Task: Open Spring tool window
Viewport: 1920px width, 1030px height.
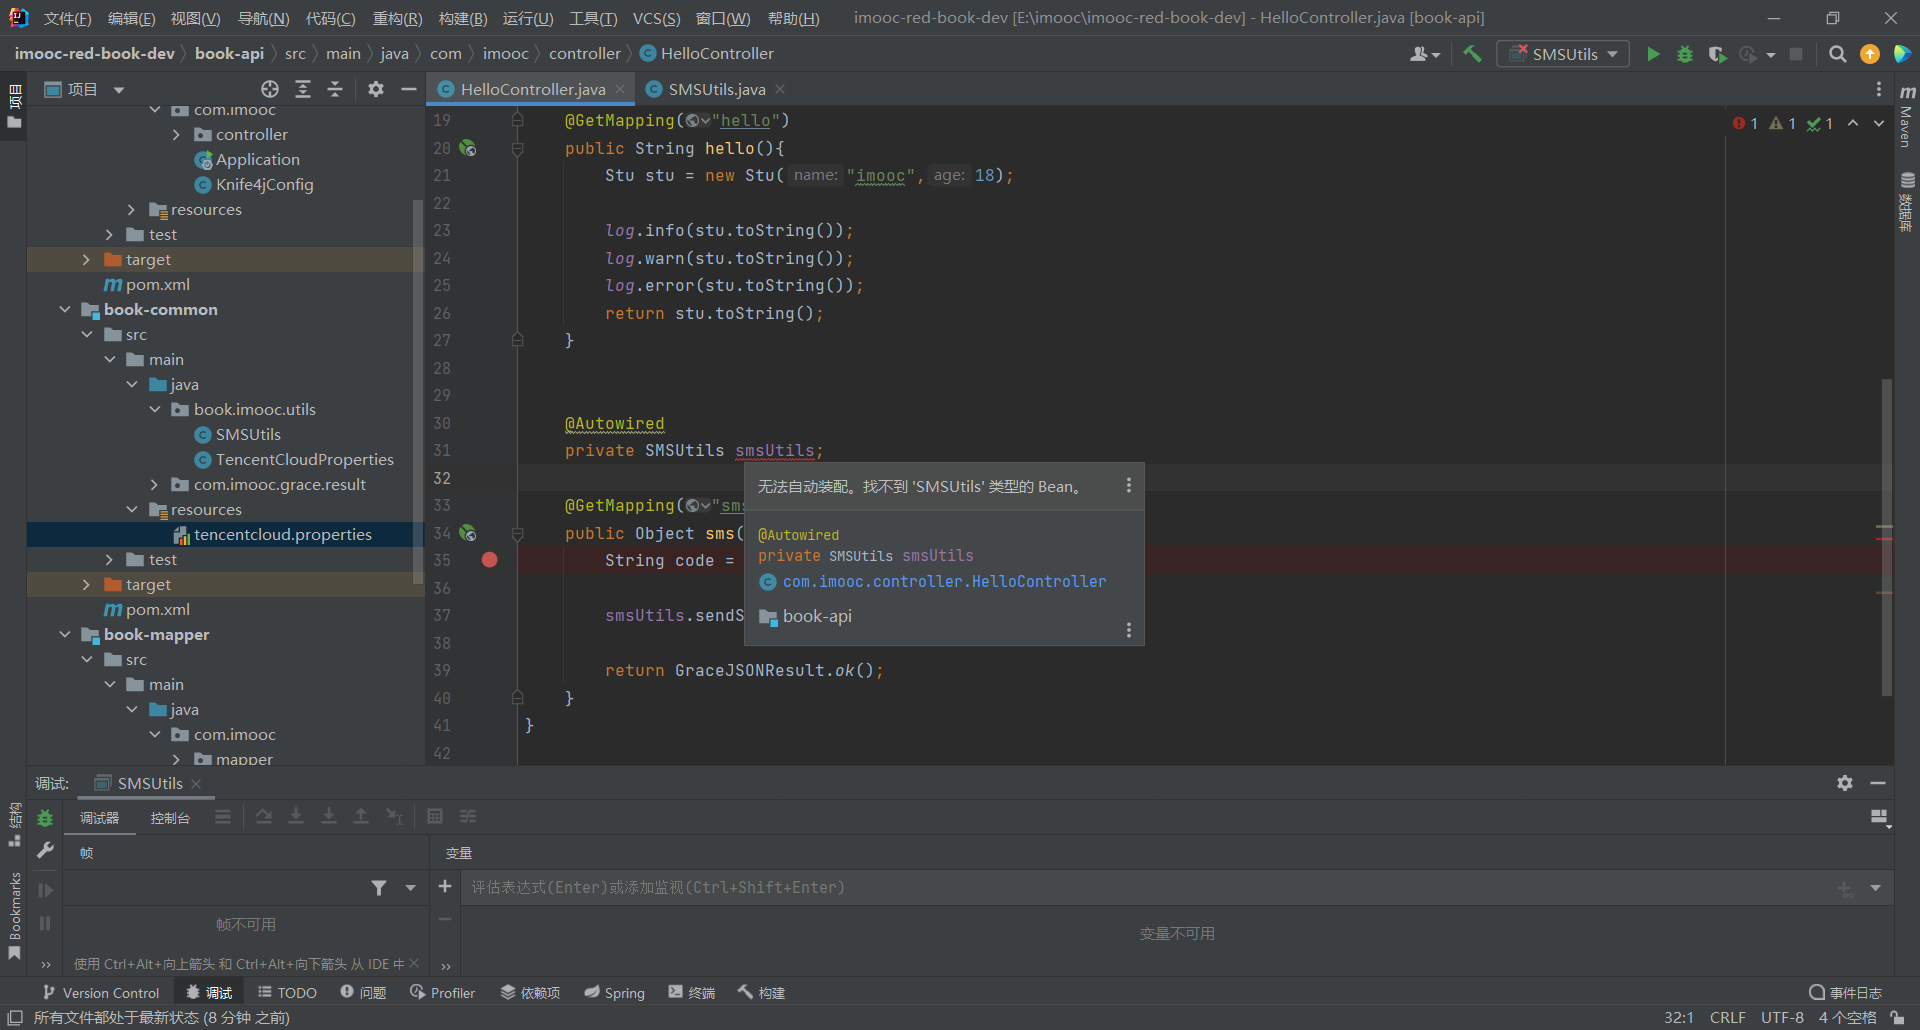Action: point(615,992)
